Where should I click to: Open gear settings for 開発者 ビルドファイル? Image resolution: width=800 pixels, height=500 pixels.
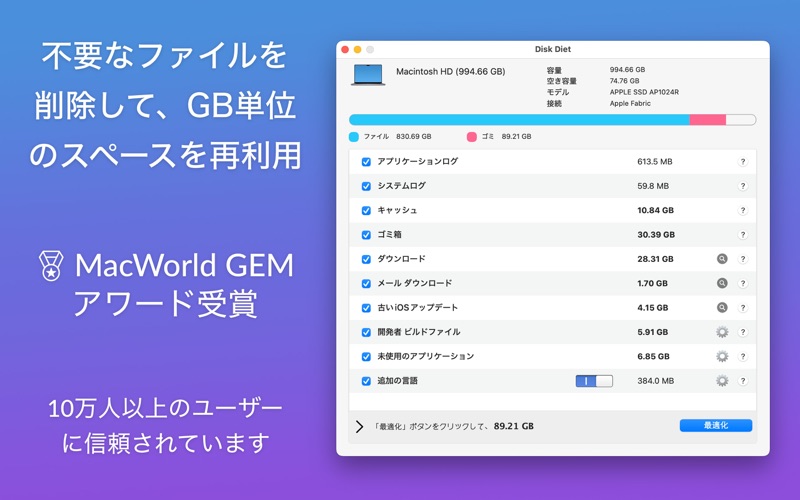(722, 332)
